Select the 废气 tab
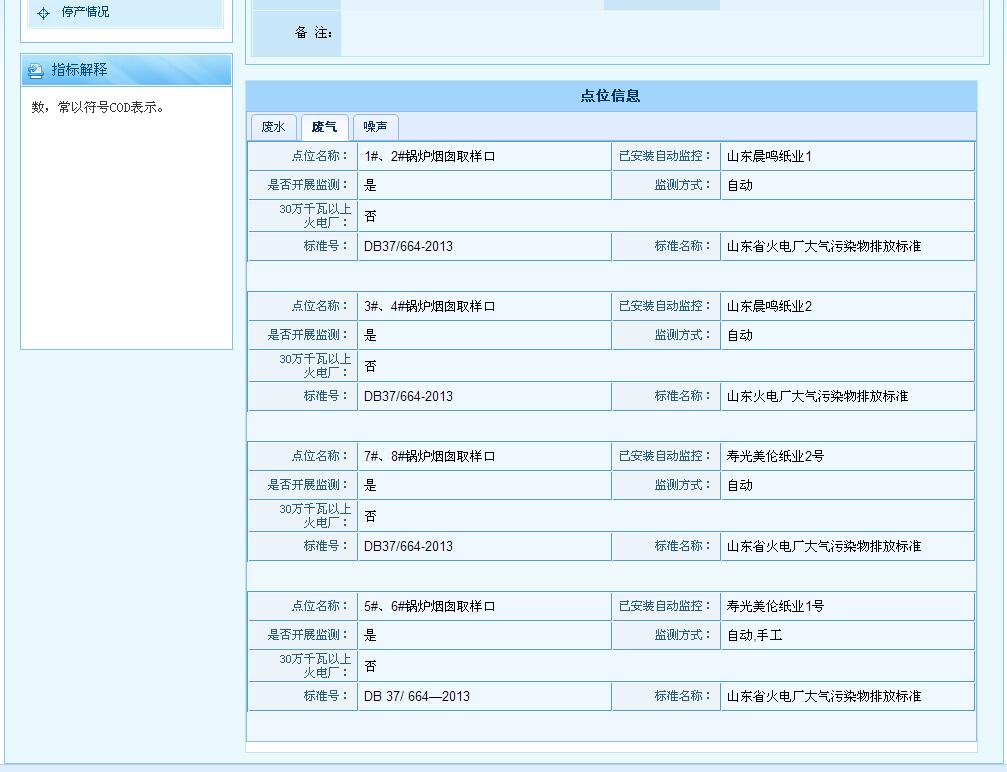Viewport: 1007px width, 772px height. [323, 126]
